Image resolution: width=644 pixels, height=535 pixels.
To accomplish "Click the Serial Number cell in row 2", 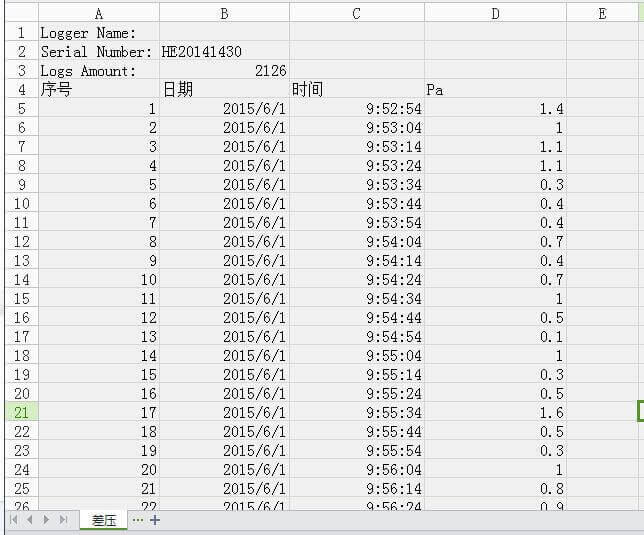I will (97, 52).
